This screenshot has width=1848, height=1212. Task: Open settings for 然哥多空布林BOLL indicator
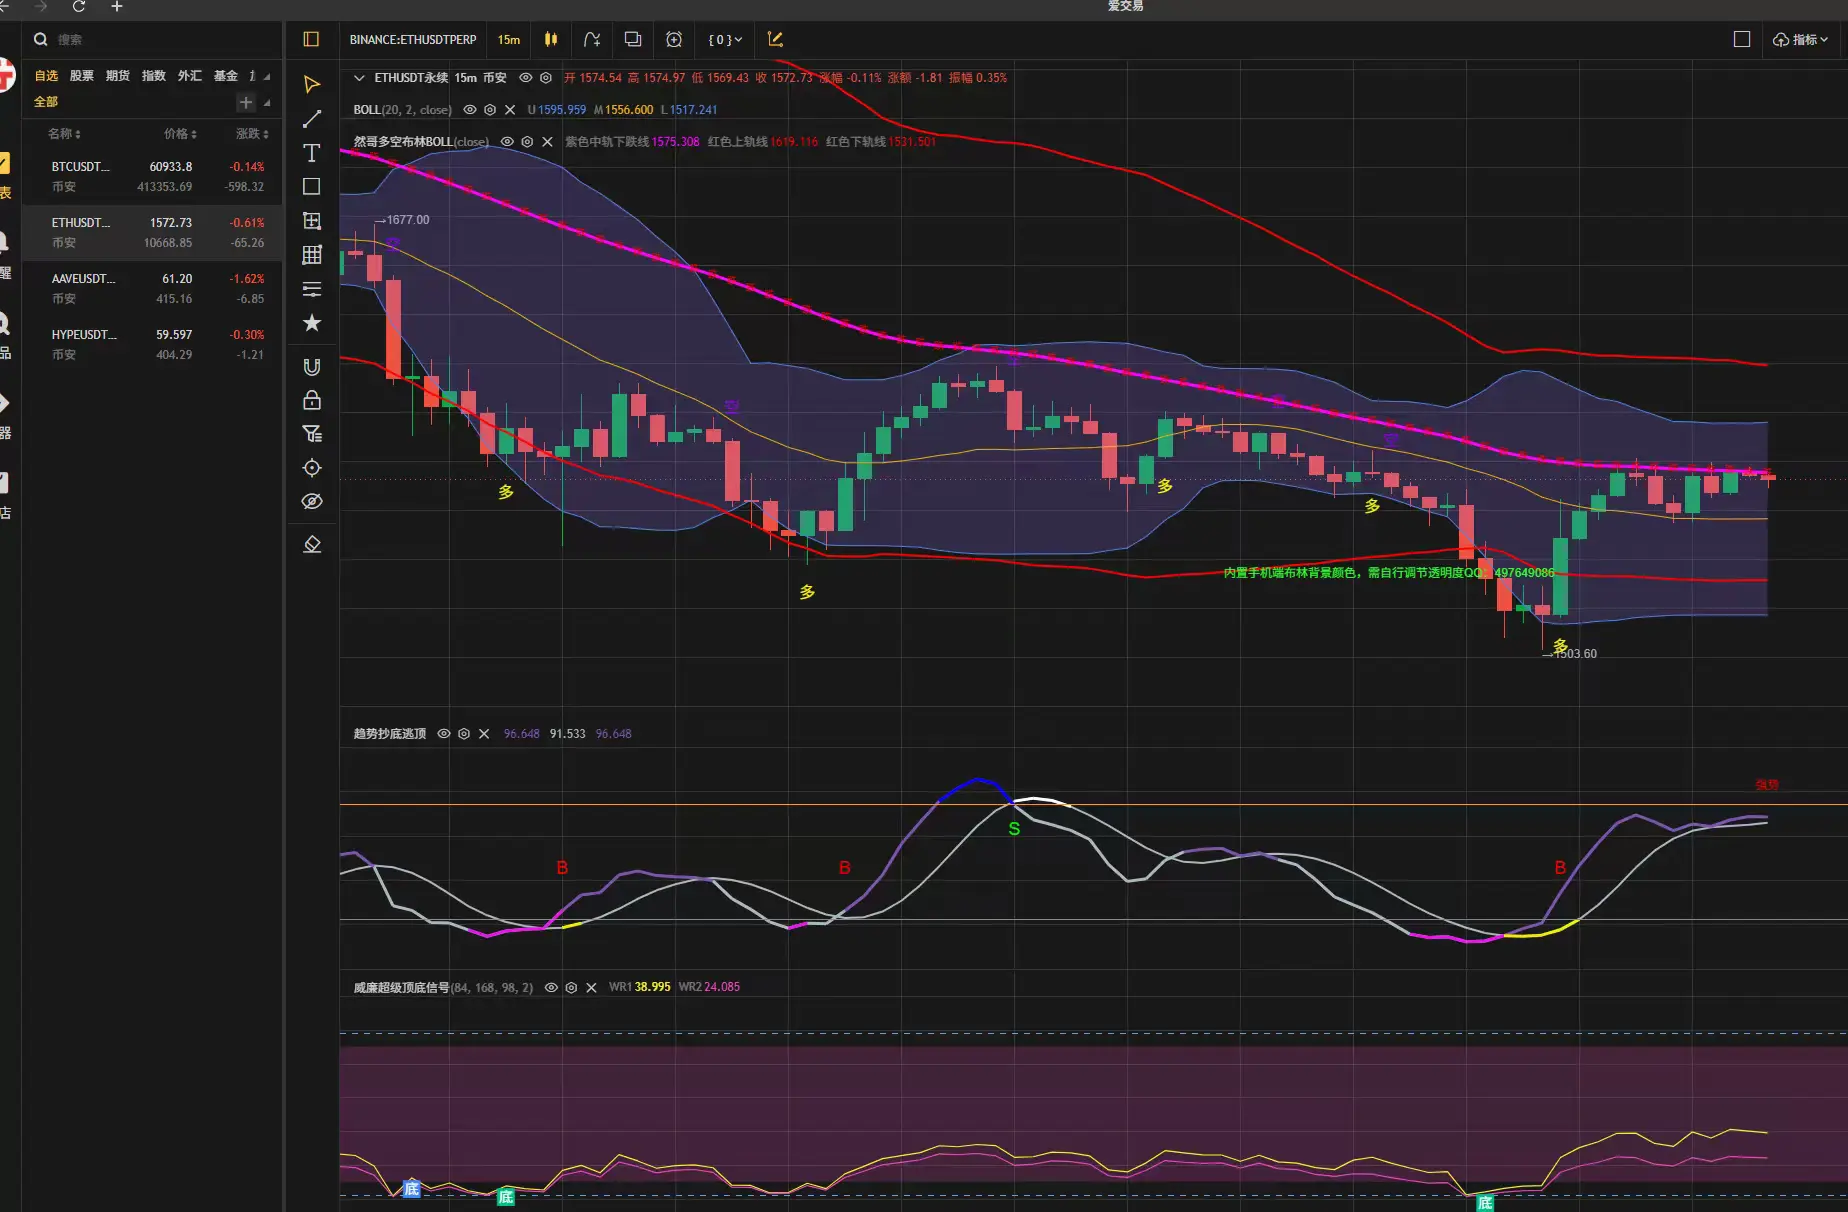pyautogui.click(x=527, y=142)
